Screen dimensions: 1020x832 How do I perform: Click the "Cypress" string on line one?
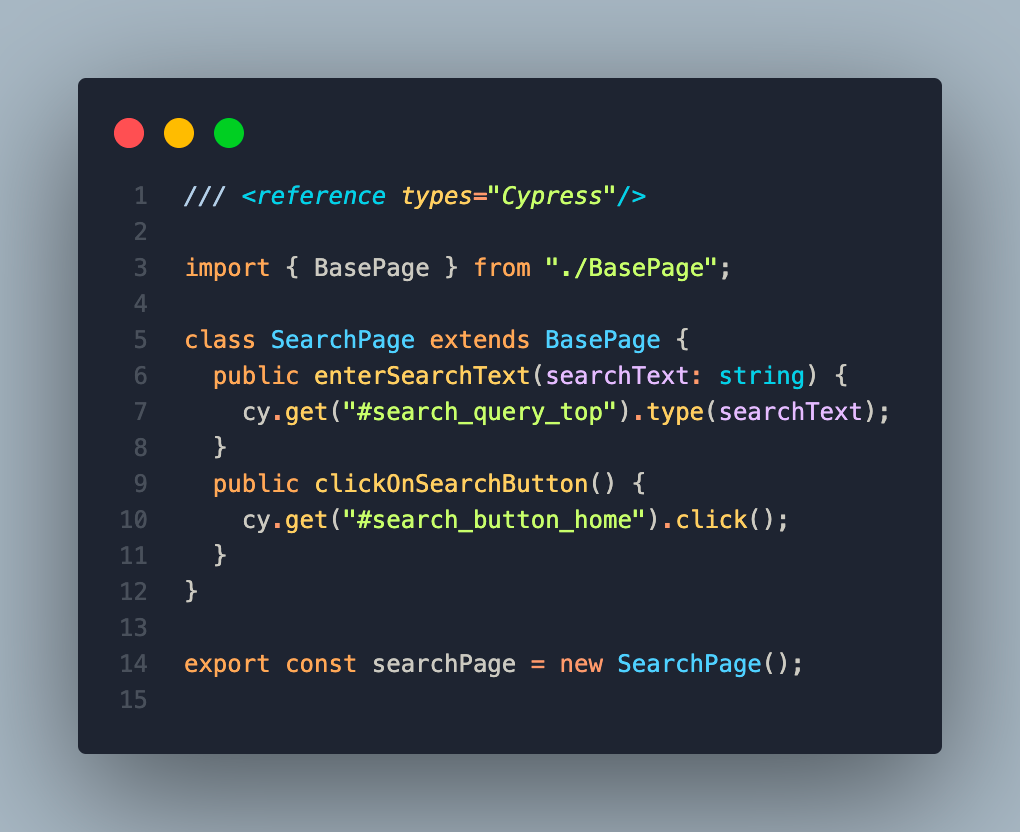point(552,196)
